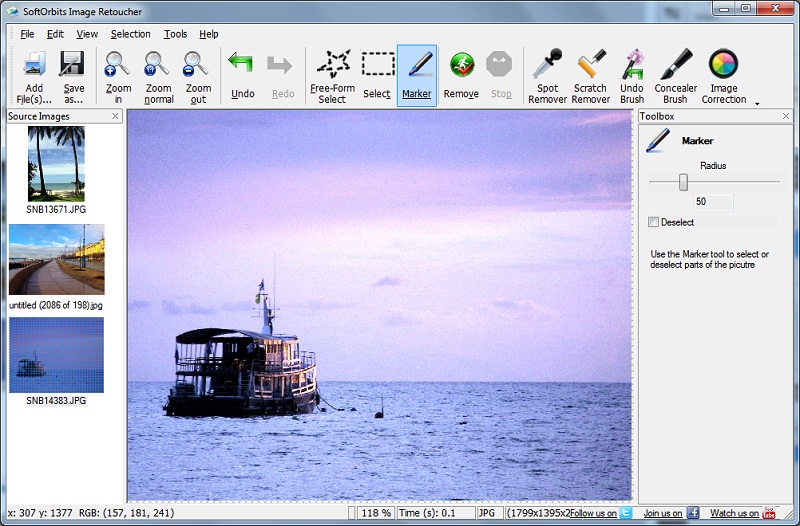Open the File menu

pyautogui.click(x=27, y=34)
